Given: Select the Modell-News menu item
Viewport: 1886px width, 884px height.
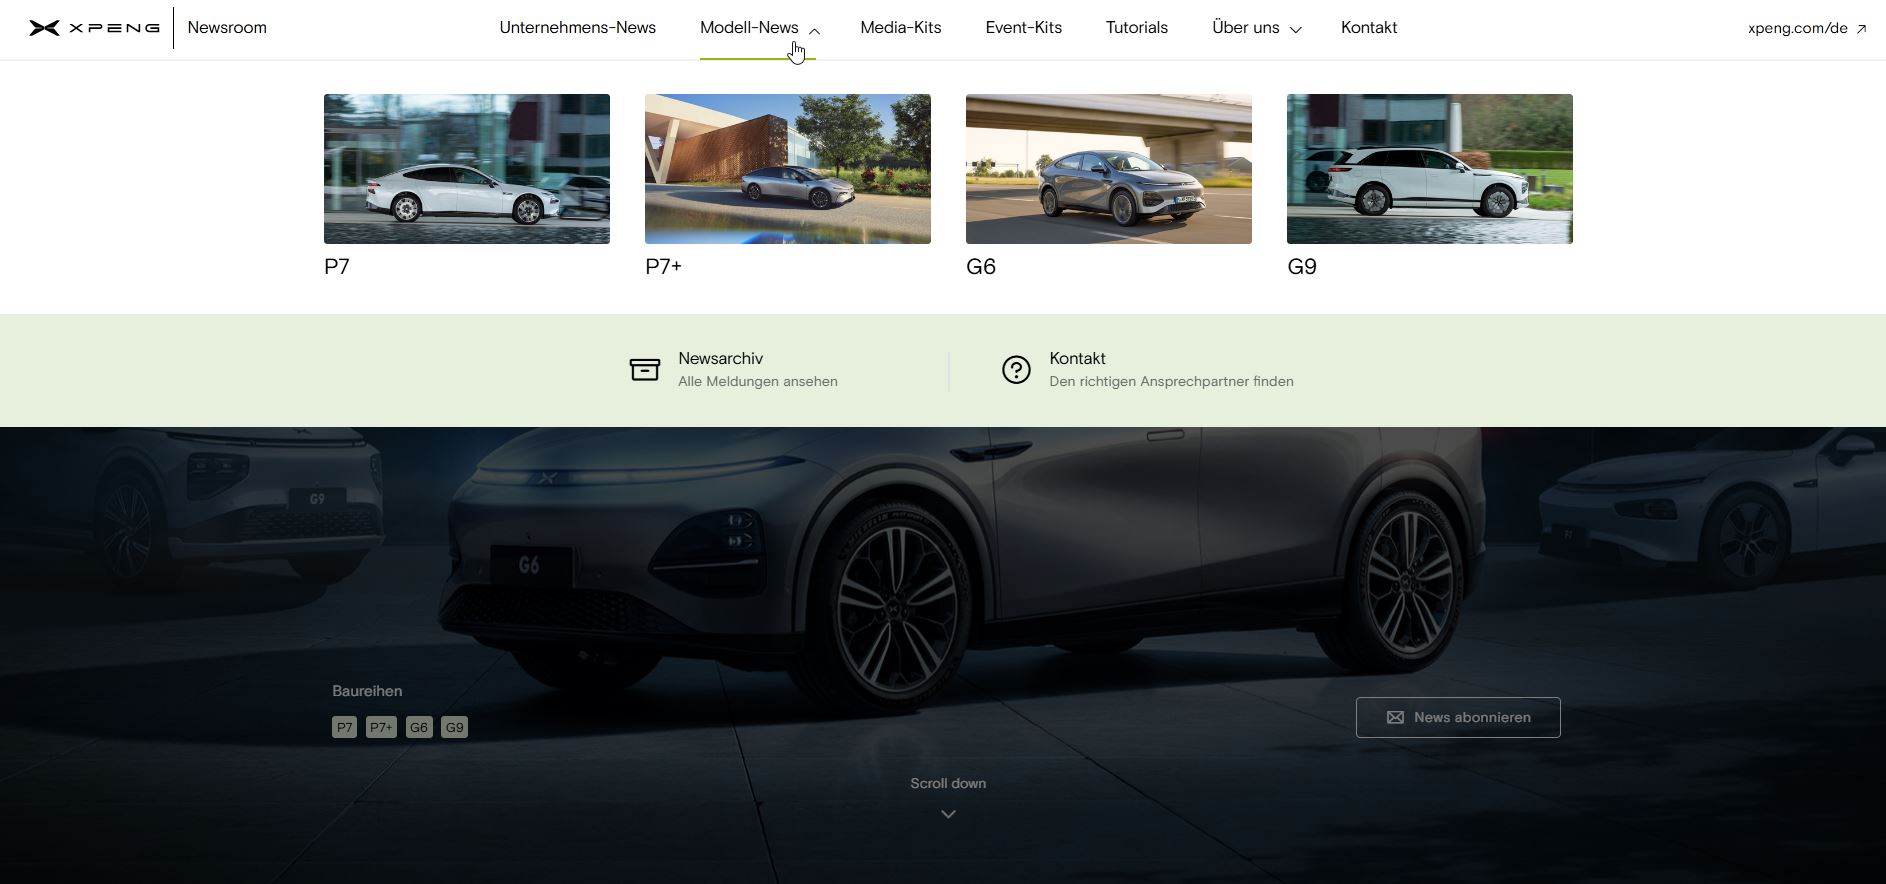Looking at the screenshot, I should coord(749,28).
